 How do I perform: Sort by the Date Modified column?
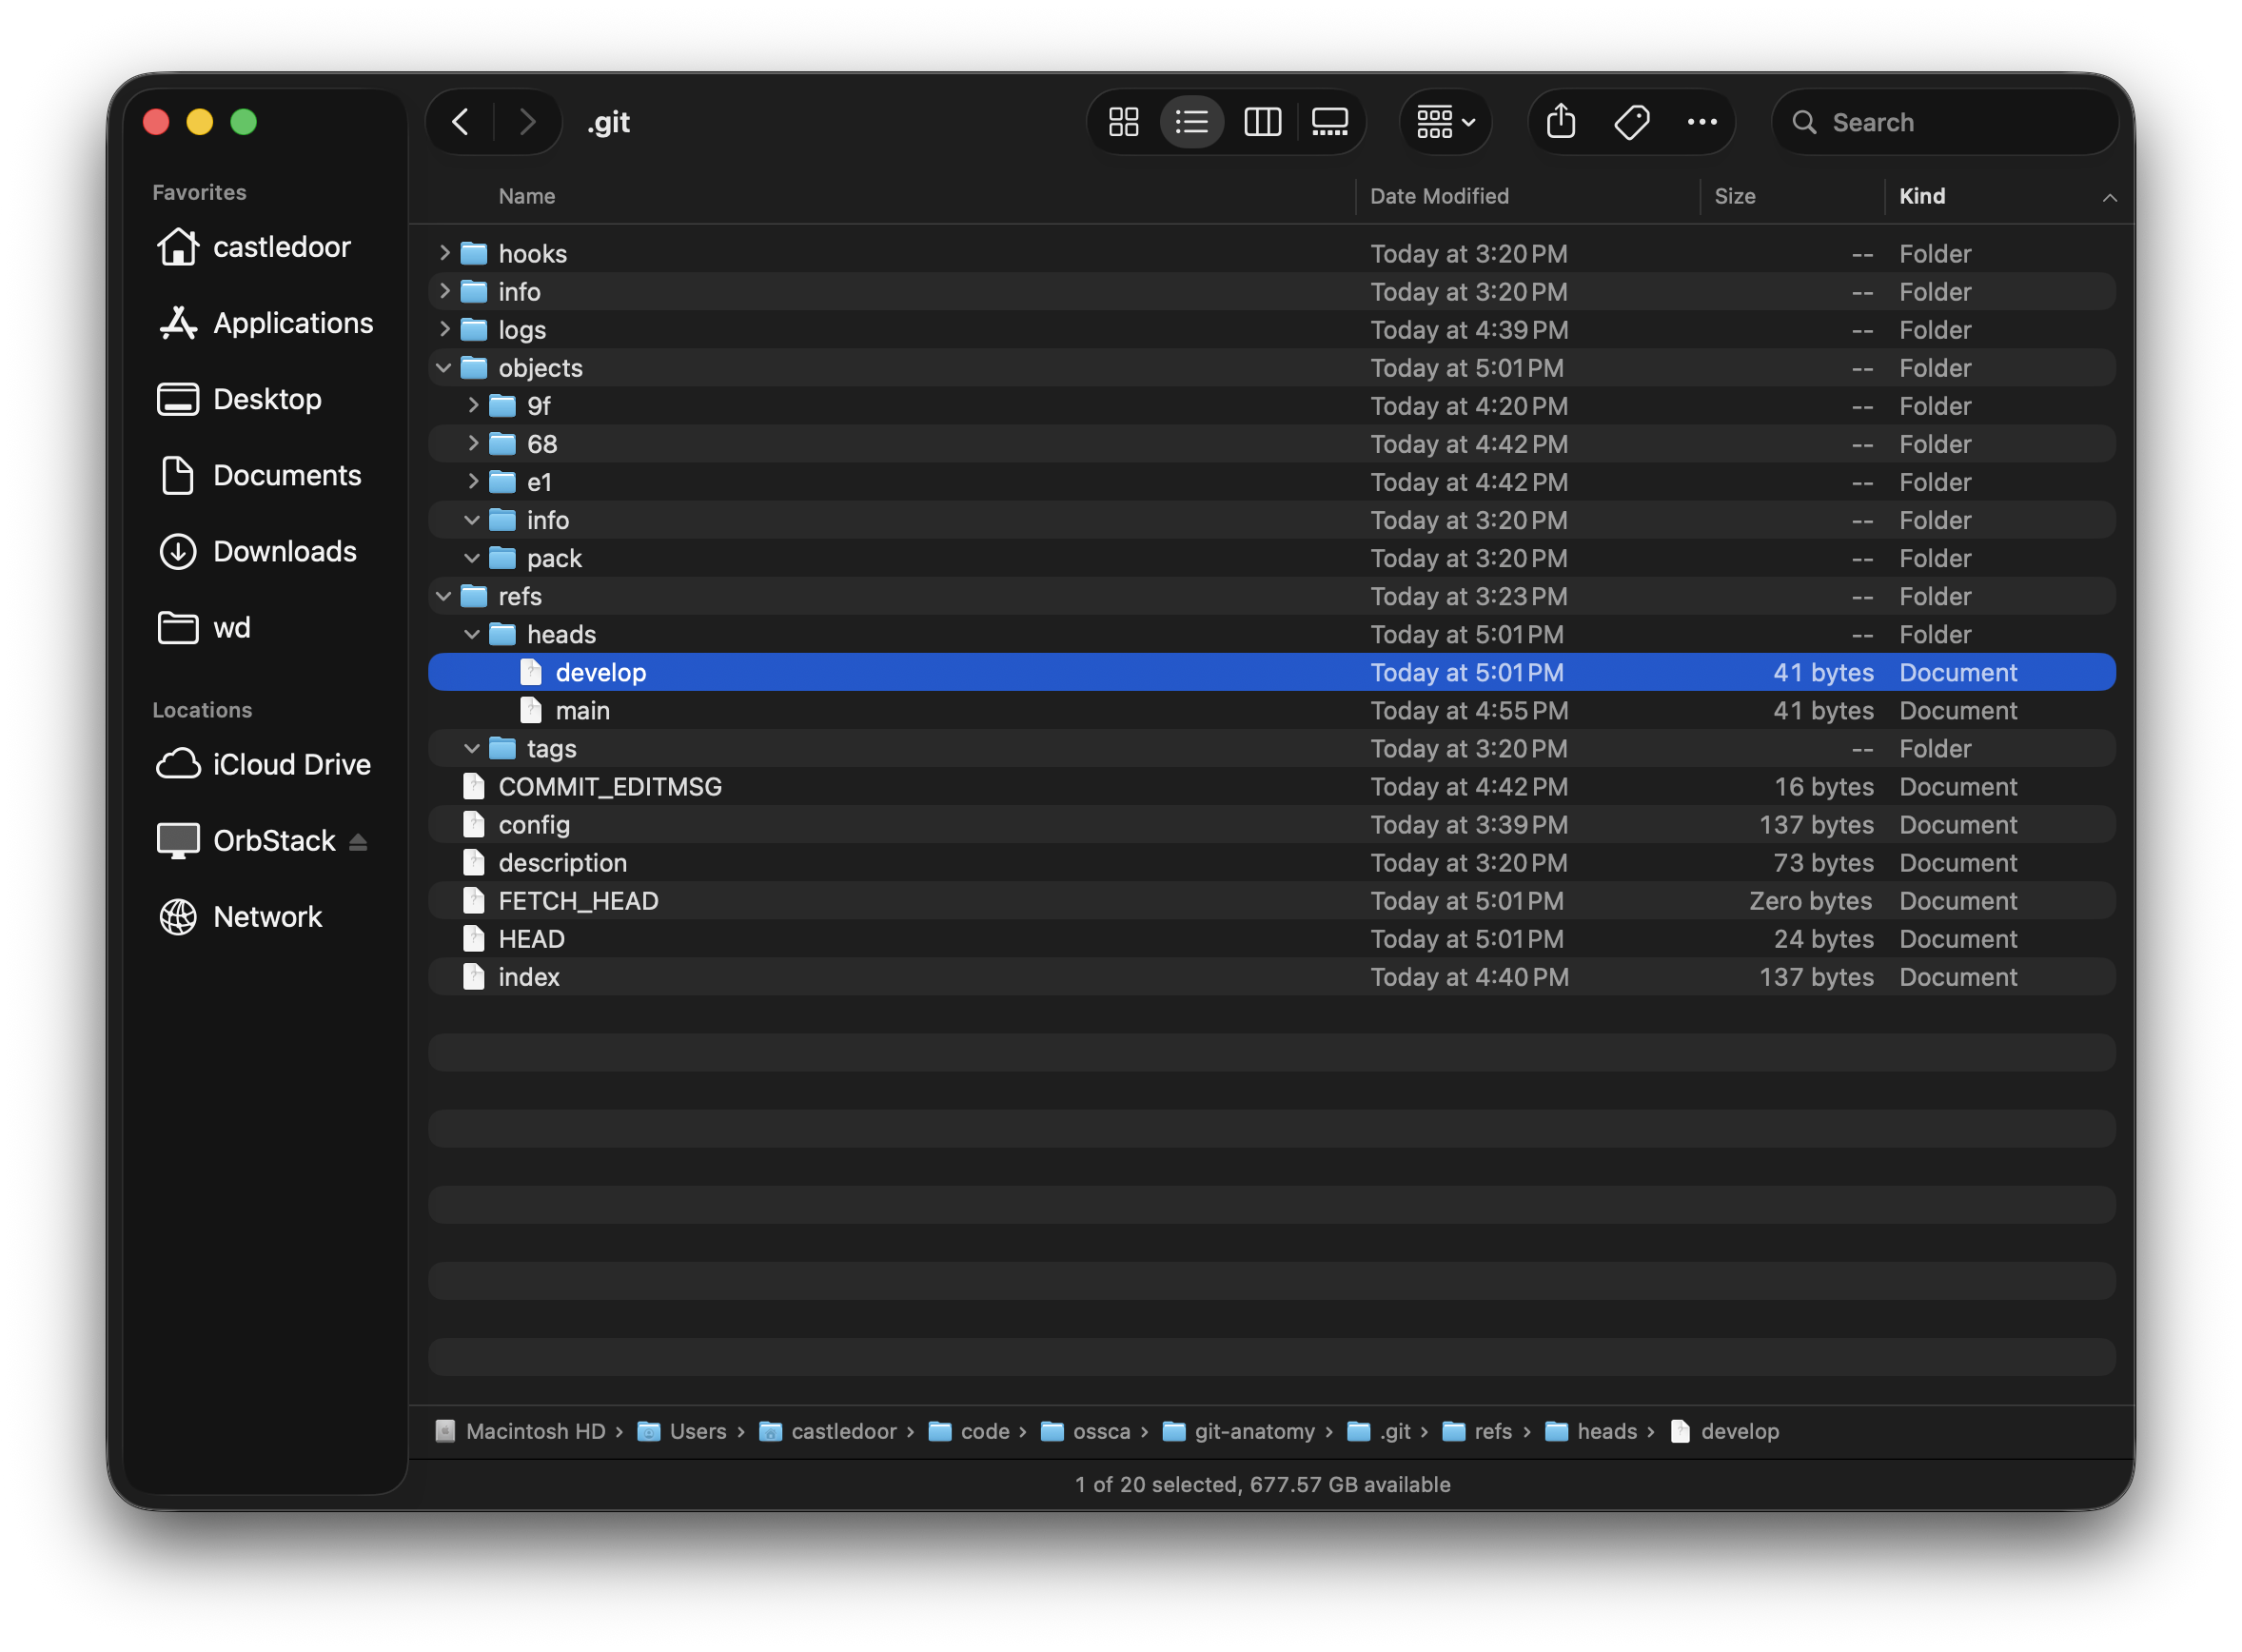[1439, 196]
